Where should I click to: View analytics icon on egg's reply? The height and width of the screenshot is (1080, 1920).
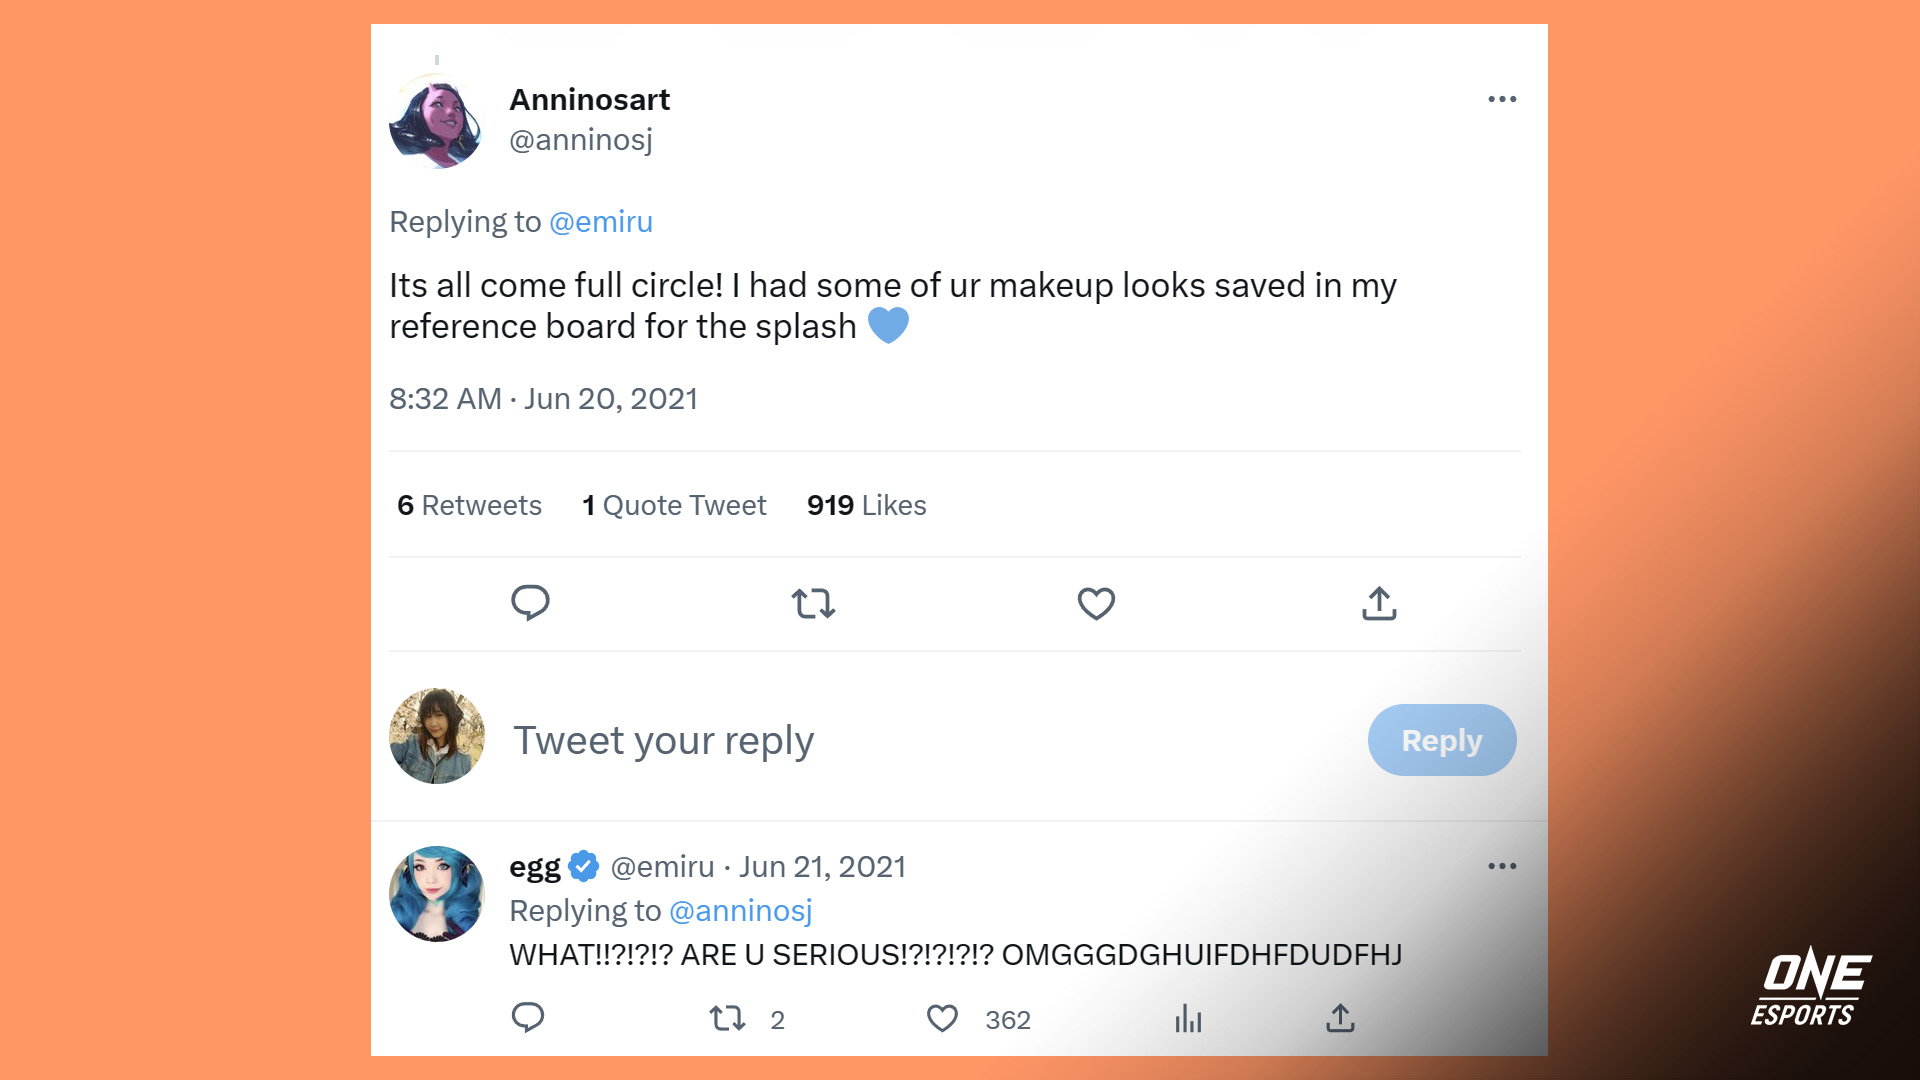(x=1188, y=1018)
